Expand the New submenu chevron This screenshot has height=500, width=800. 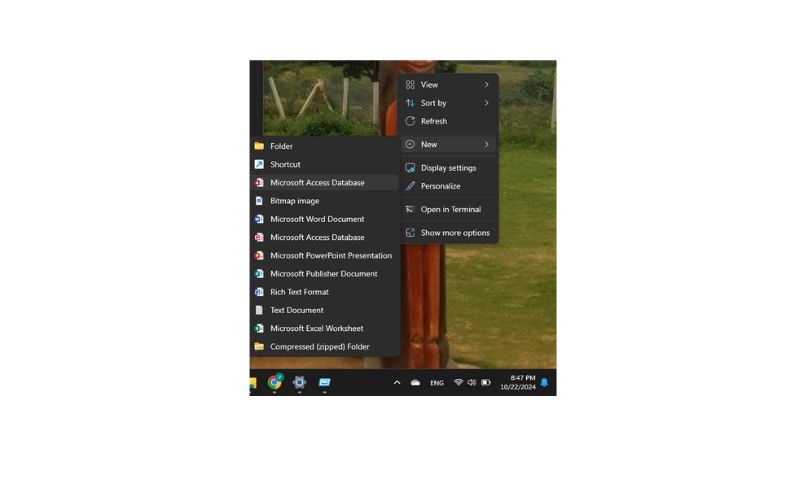(487, 145)
